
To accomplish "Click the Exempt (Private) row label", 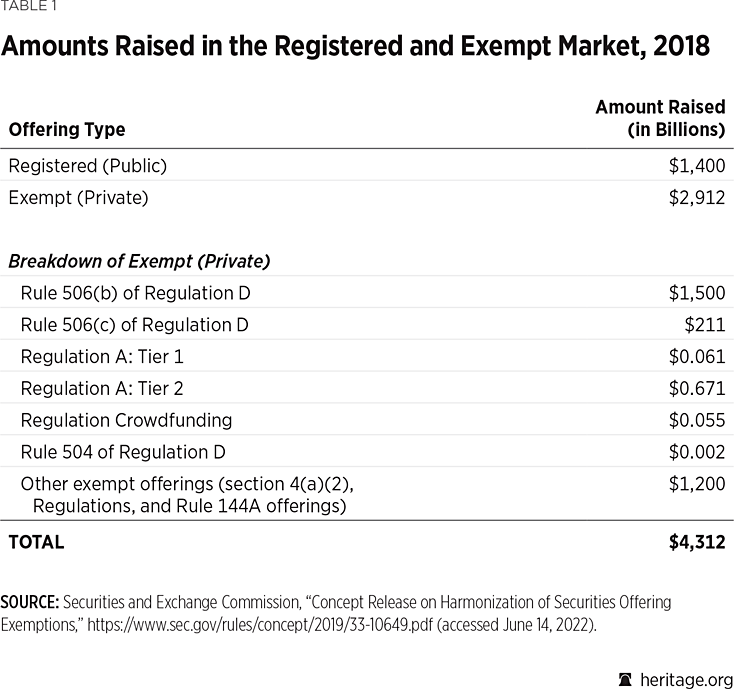I will point(78,197).
